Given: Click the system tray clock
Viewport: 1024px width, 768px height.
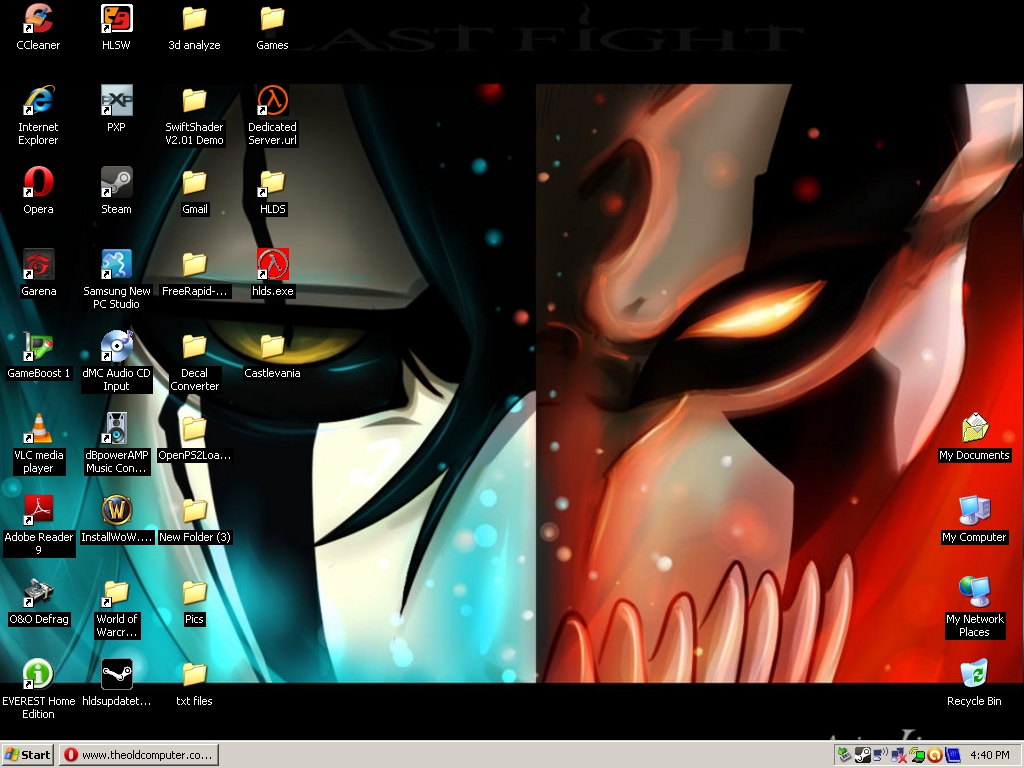Looking at the screenshot, I should point(989,755).
